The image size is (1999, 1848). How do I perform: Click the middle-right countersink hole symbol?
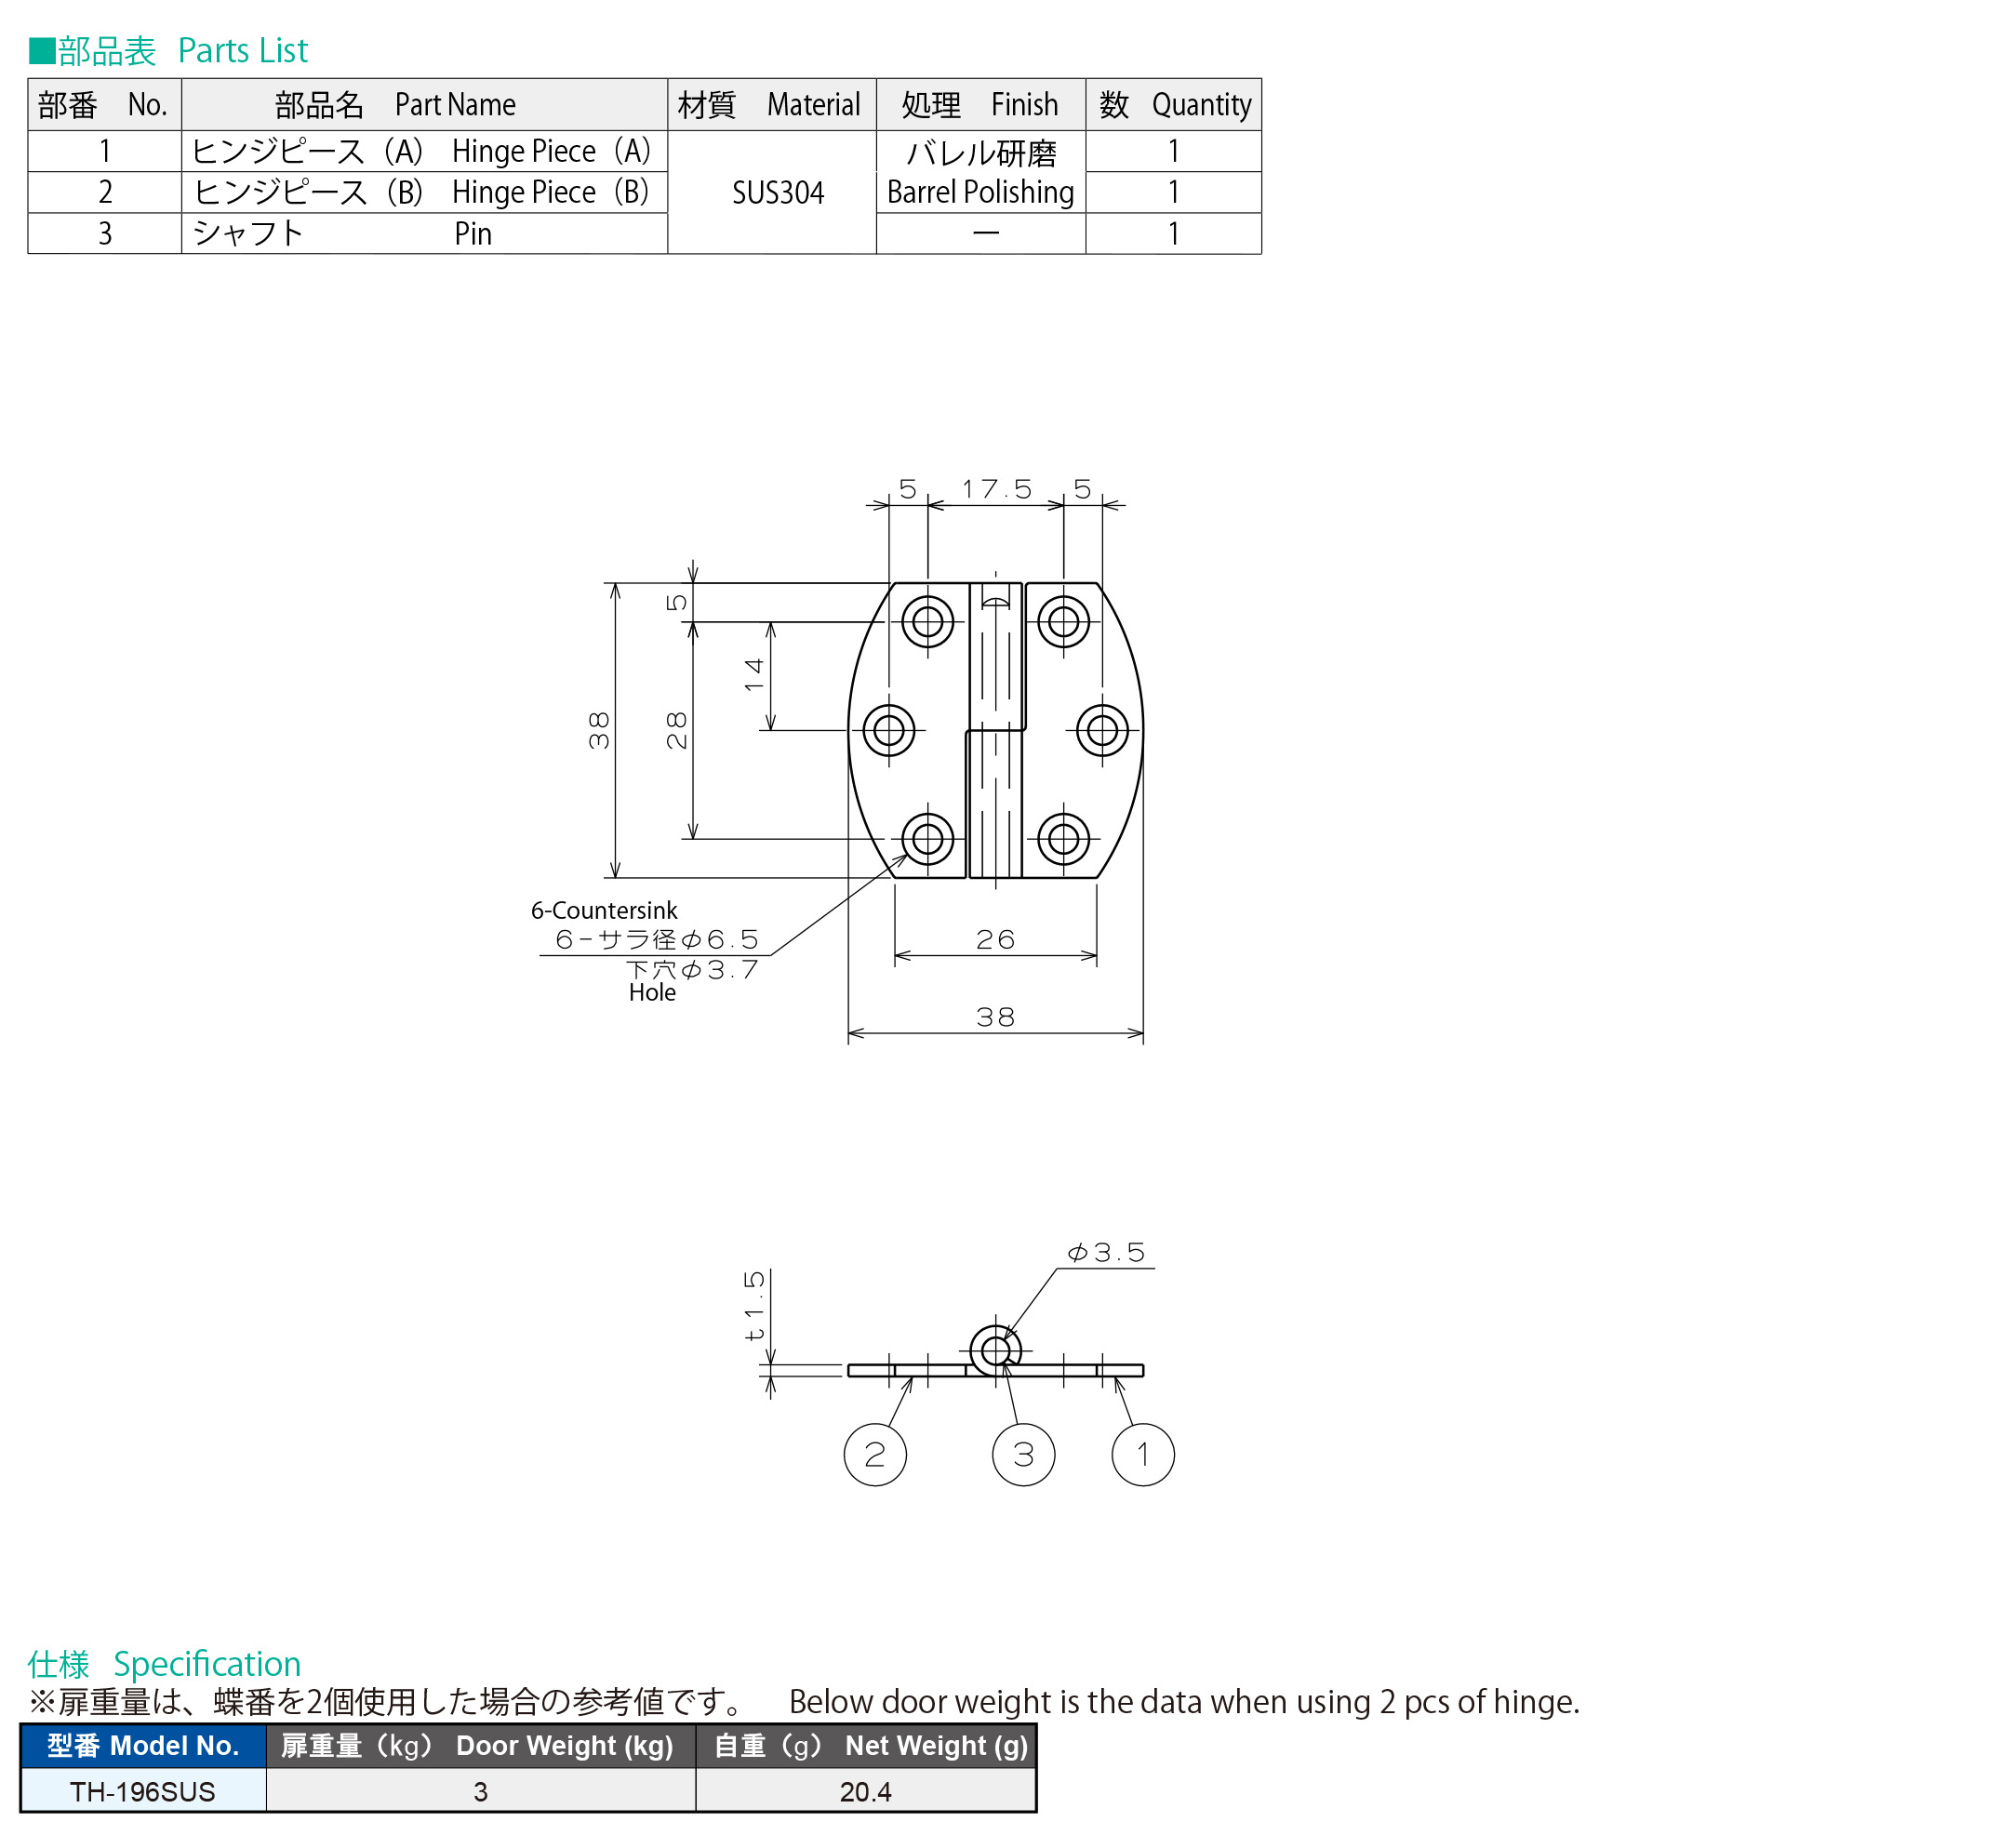1102,730
